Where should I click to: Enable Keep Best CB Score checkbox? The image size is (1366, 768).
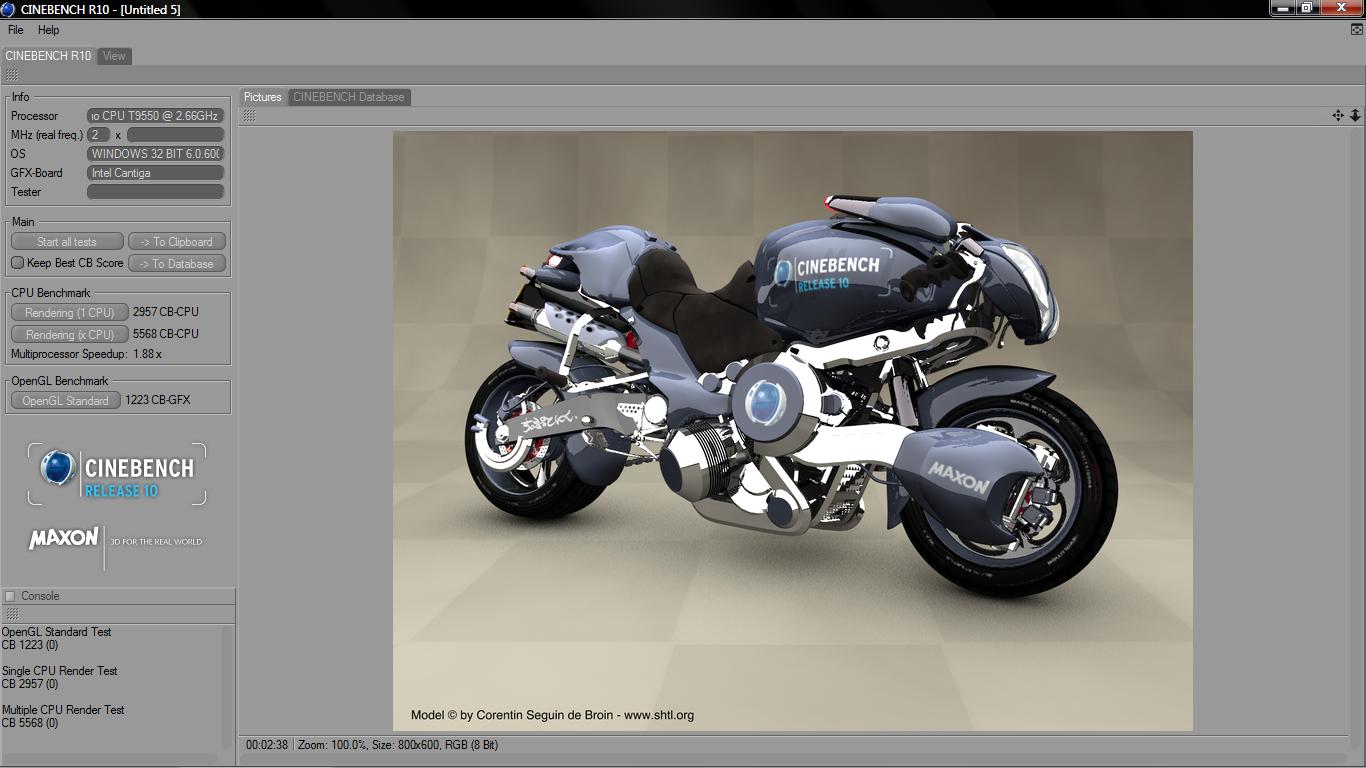coord(17,263)
